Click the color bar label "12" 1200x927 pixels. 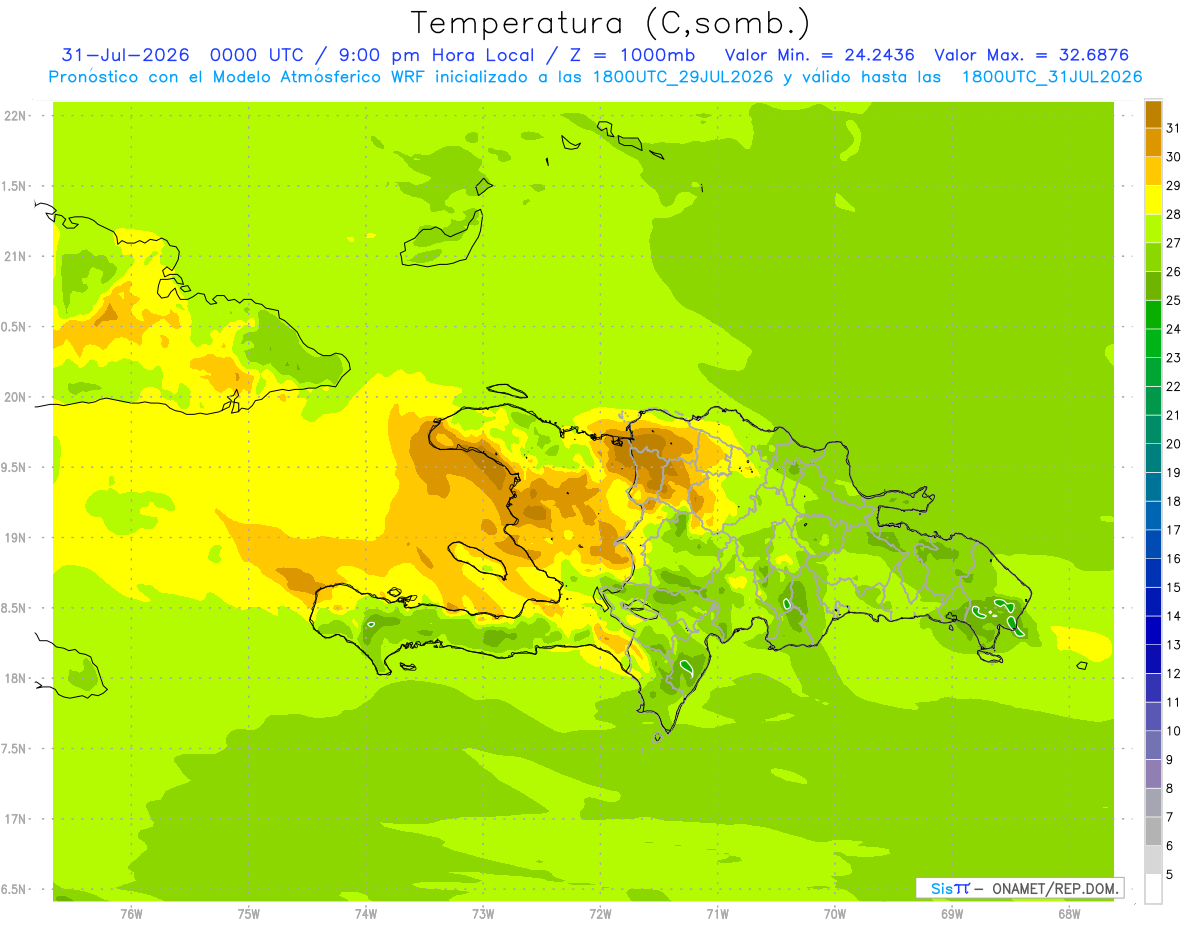pos(1174,674)
